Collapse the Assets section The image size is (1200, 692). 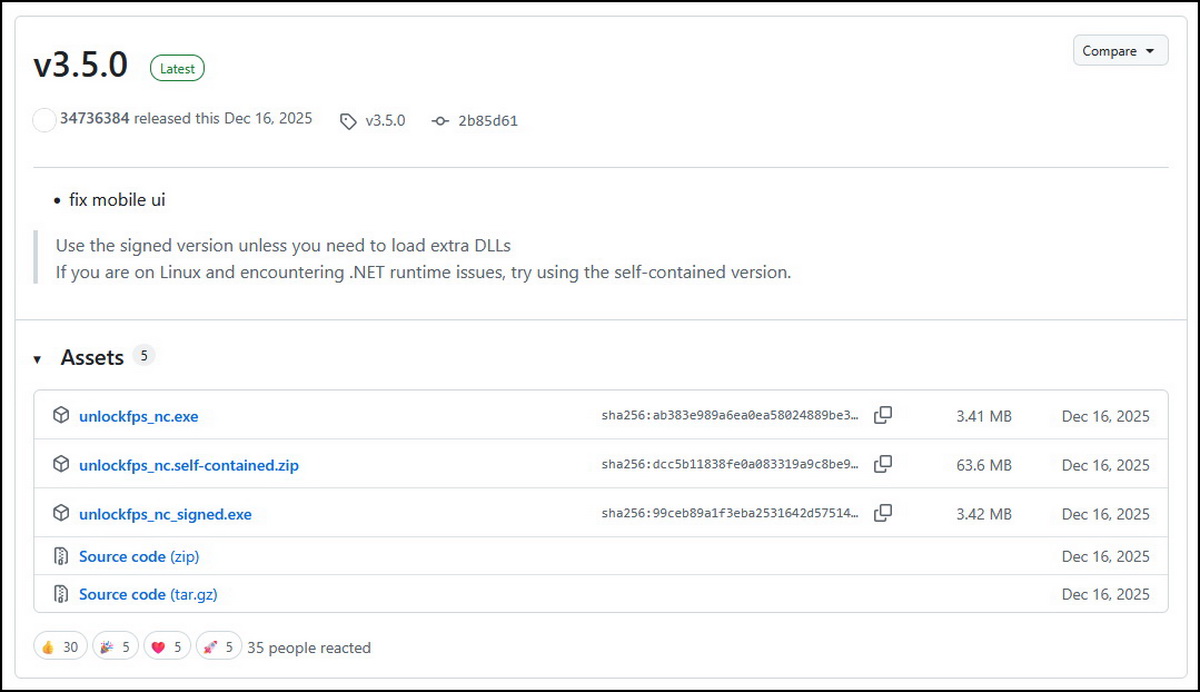(38, 358)
